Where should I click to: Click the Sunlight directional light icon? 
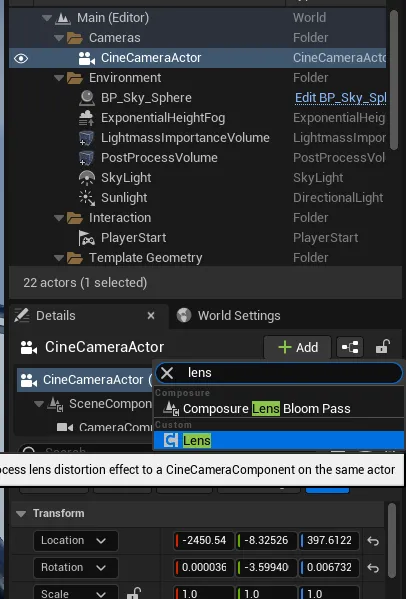click(87, 198)
